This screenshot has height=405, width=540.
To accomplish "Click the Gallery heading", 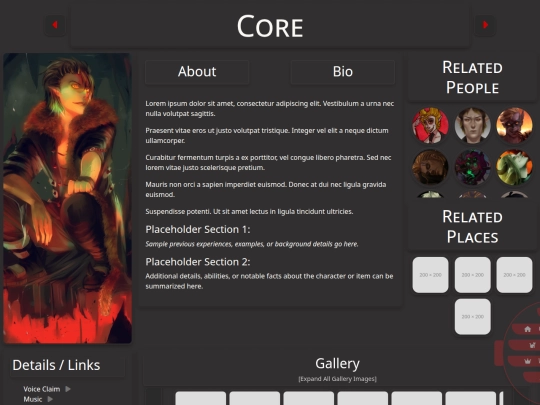I will click(x=338, y=363).
